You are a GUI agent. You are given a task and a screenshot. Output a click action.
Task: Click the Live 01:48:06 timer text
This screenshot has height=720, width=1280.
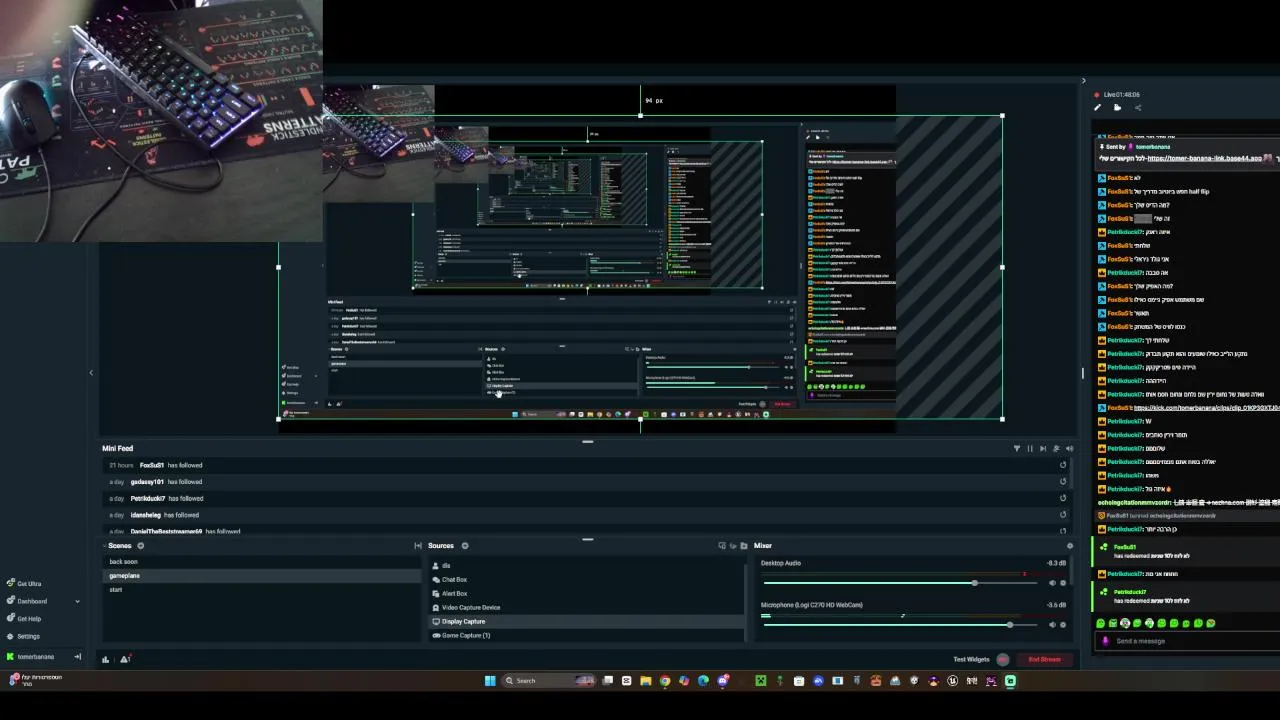pos(1122,95)
